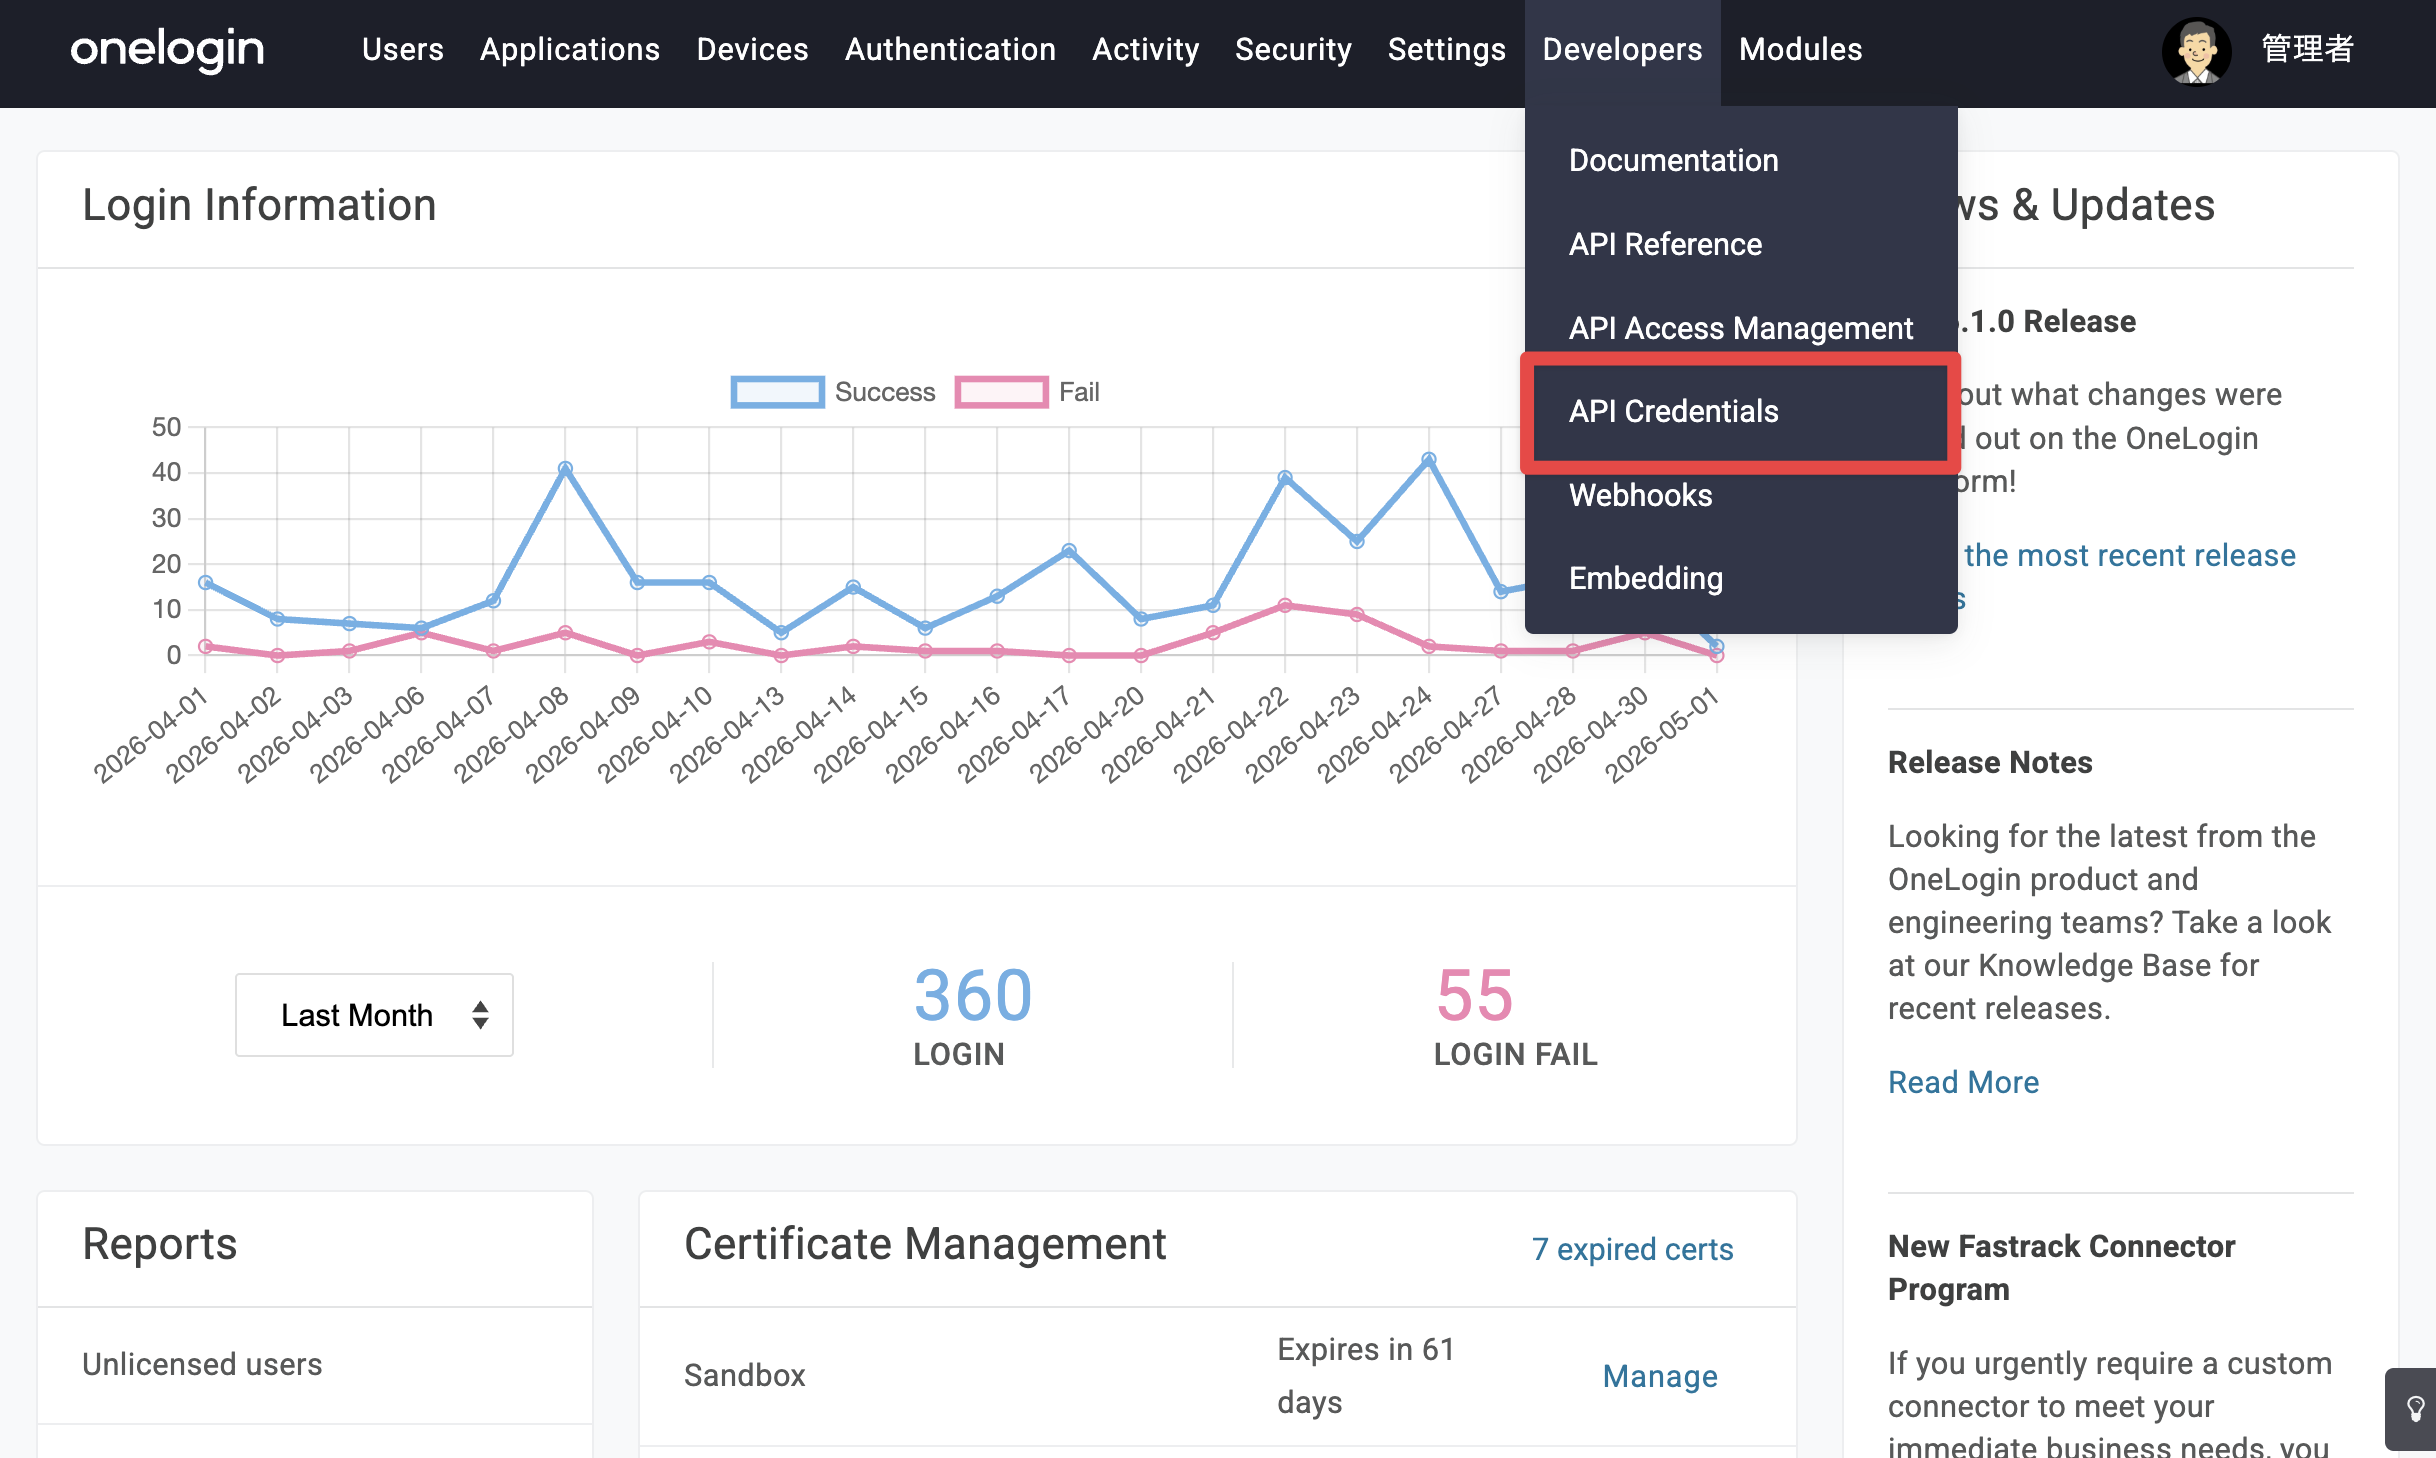Open the Applications navigation item

pos(569,49)
